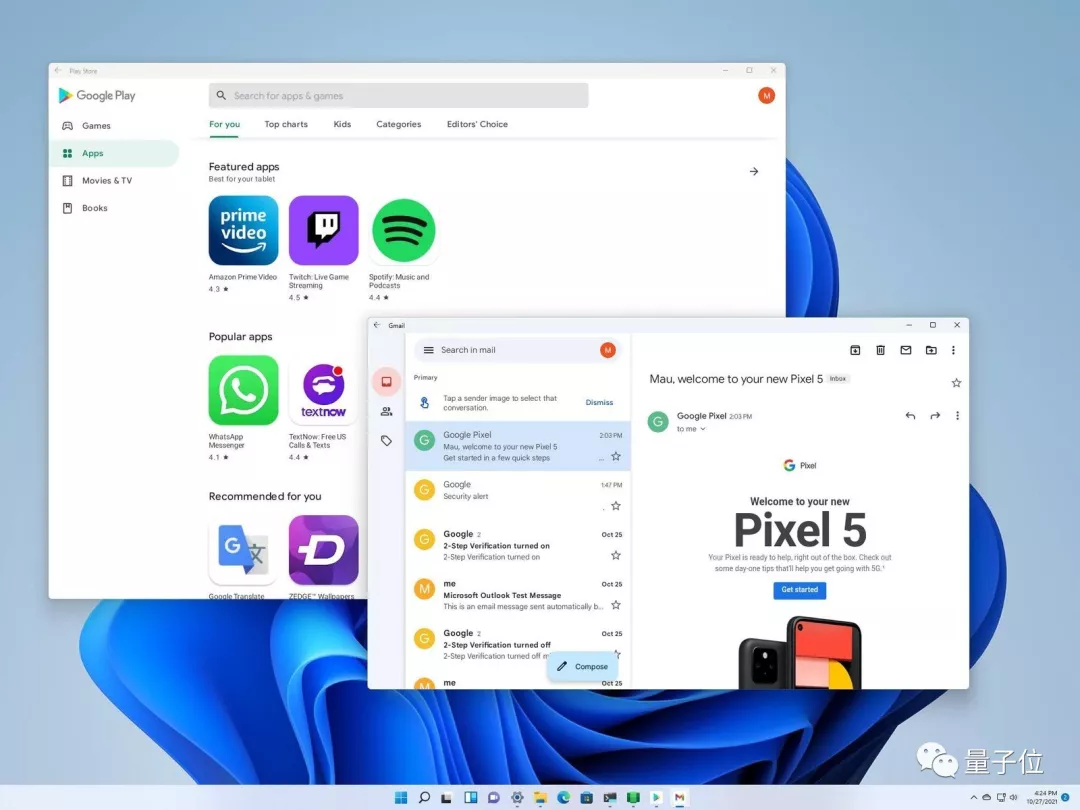Star the open Pixel 5 email subject
Screen dimensions: 1080x810
pos(956,383)
